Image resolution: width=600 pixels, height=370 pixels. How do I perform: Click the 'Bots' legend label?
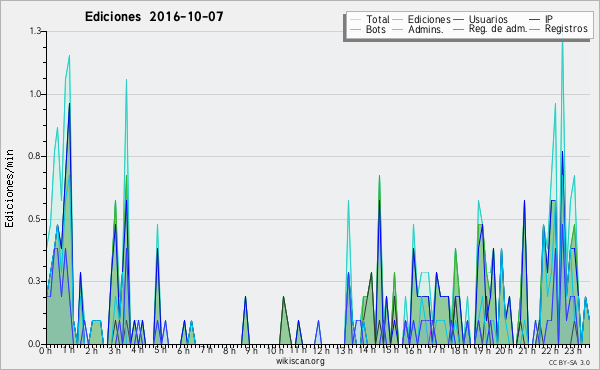point(375,29)
